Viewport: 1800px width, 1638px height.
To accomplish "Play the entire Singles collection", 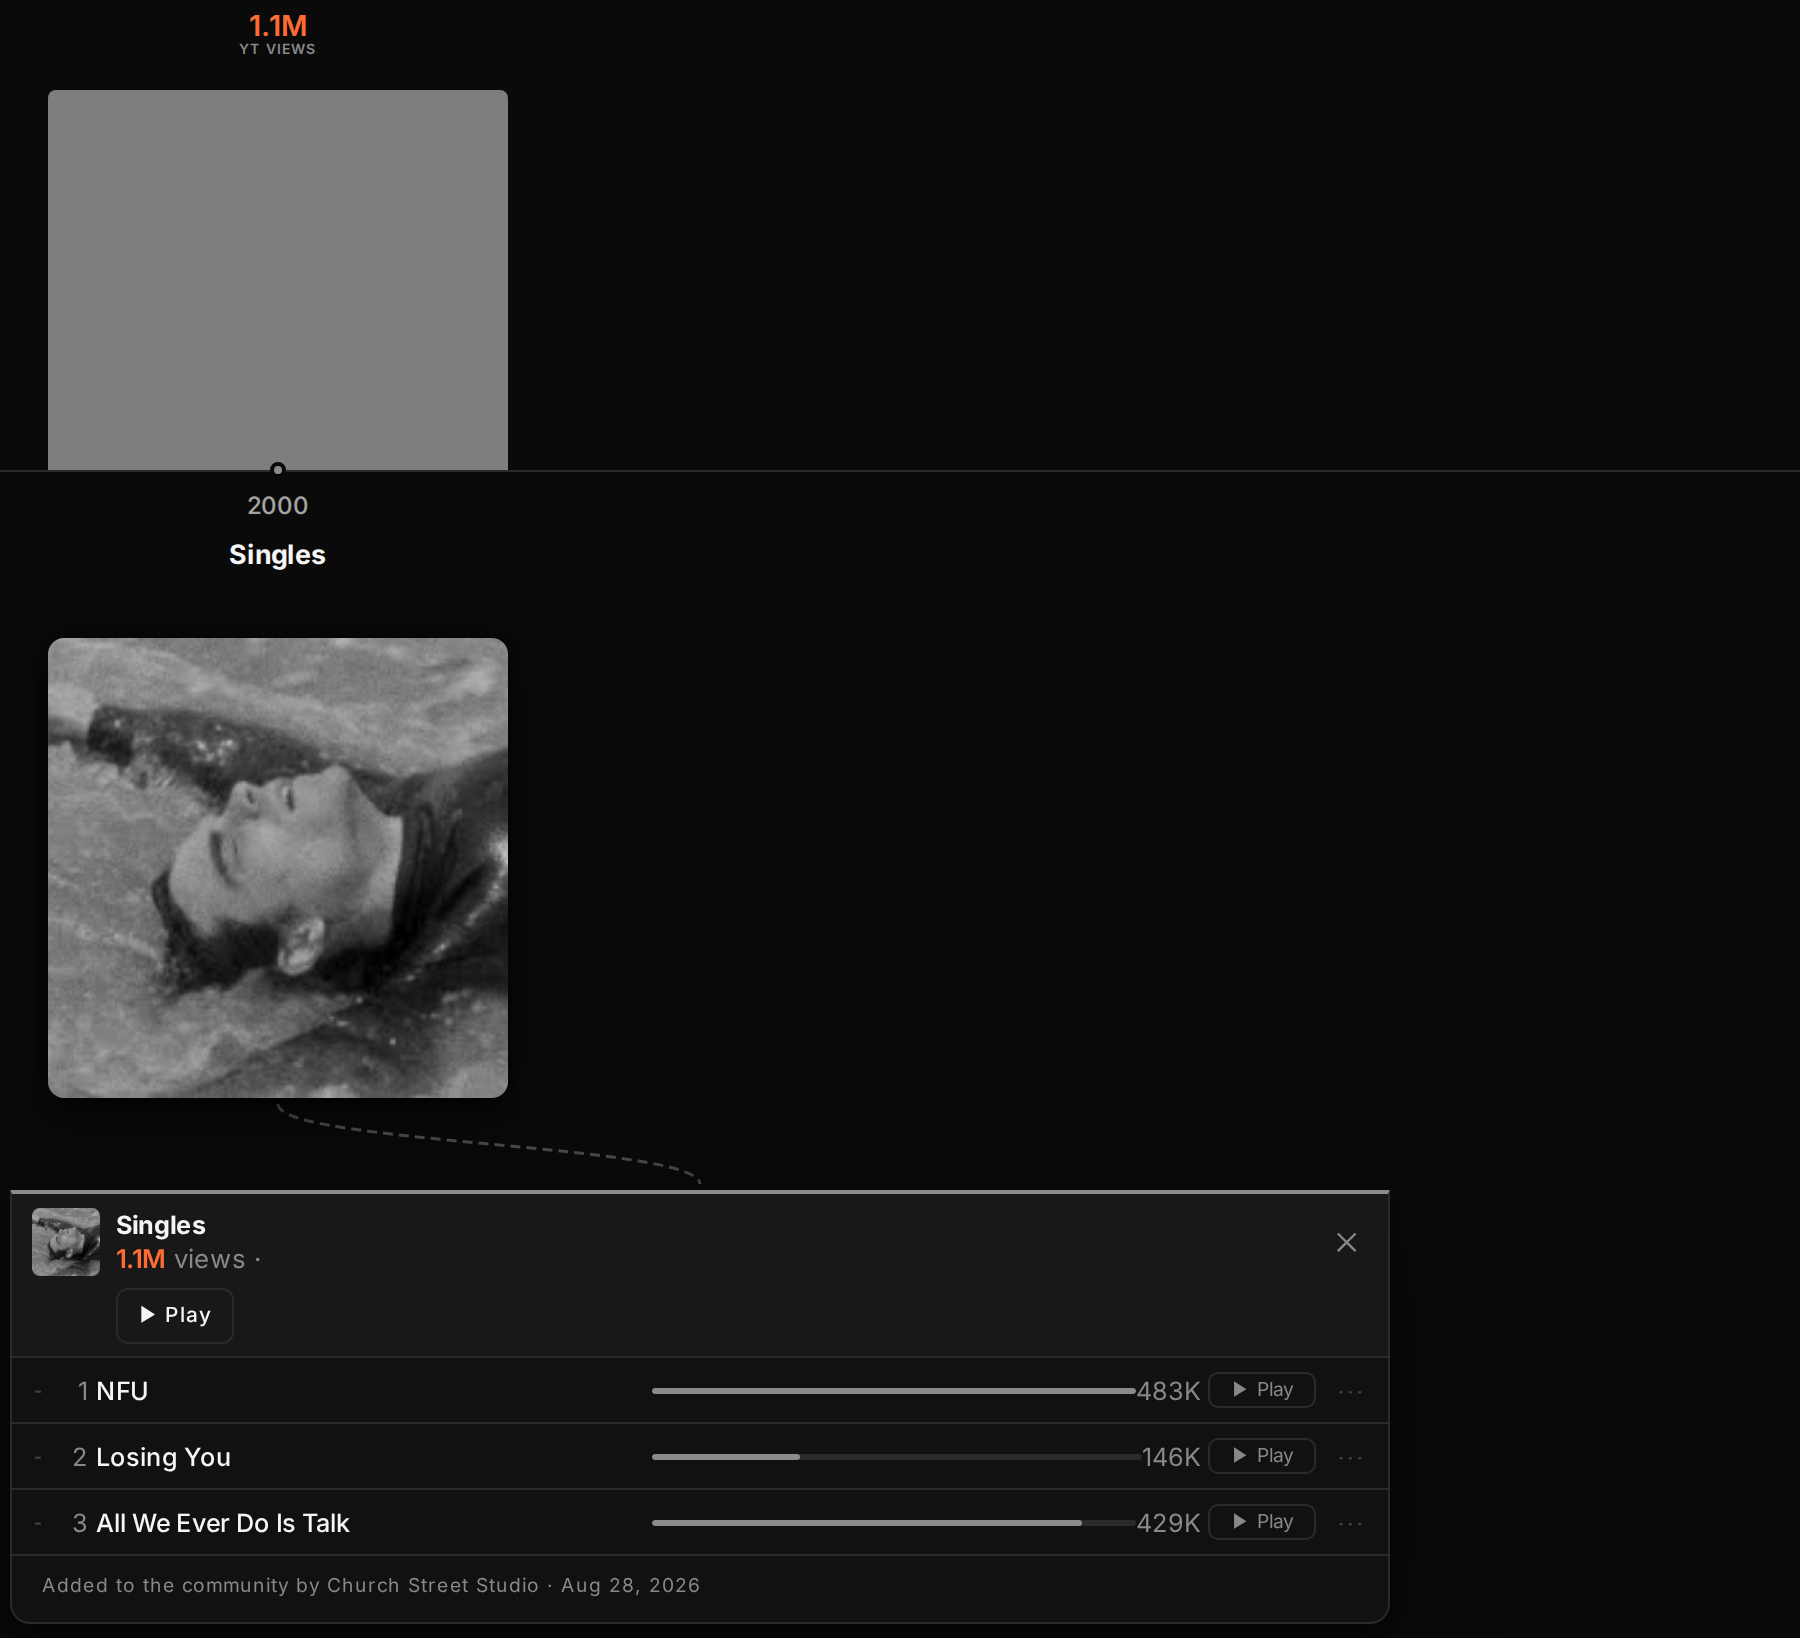I will pos(175,1315).
